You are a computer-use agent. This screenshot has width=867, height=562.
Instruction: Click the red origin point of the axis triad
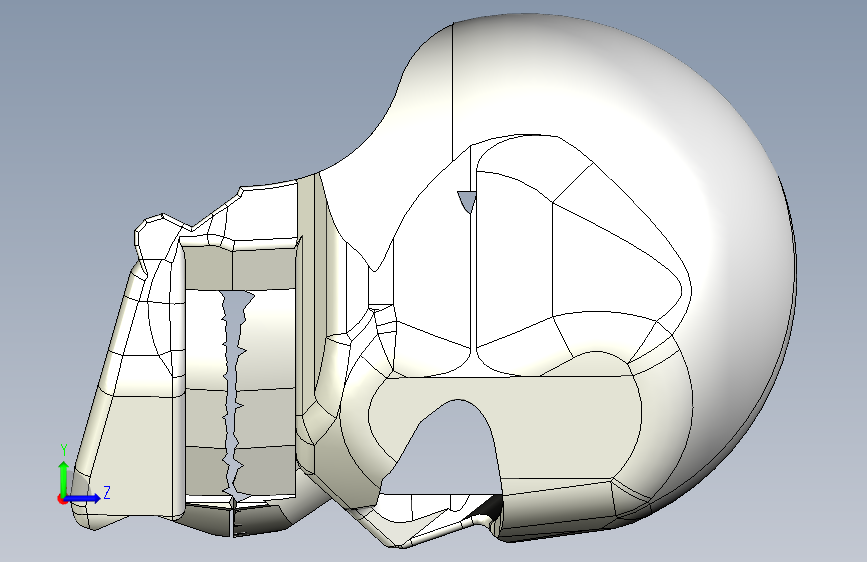pyautogui.click(x=62, y=499)
